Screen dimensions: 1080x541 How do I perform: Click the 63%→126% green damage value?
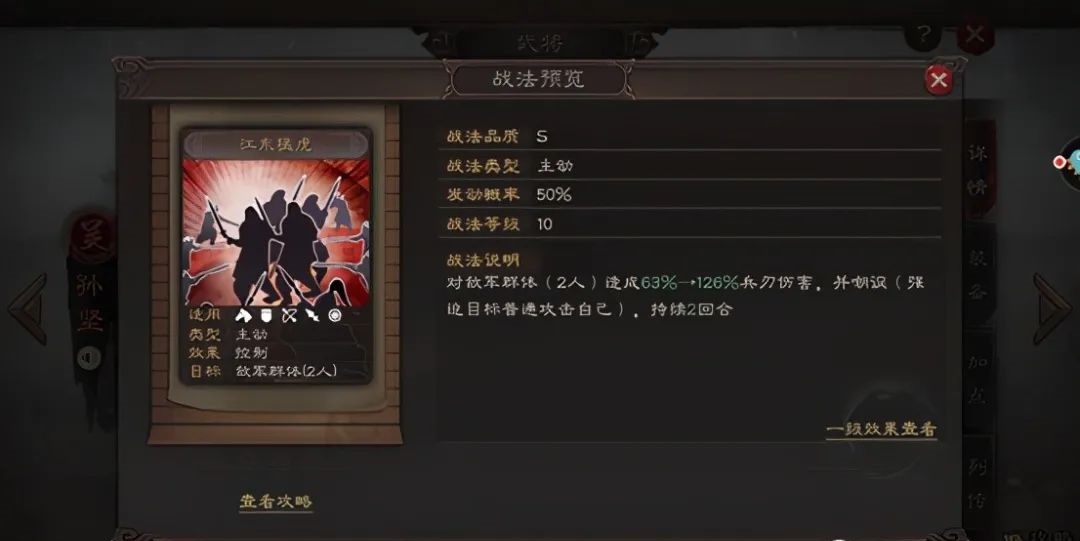(x=689, y=283)
